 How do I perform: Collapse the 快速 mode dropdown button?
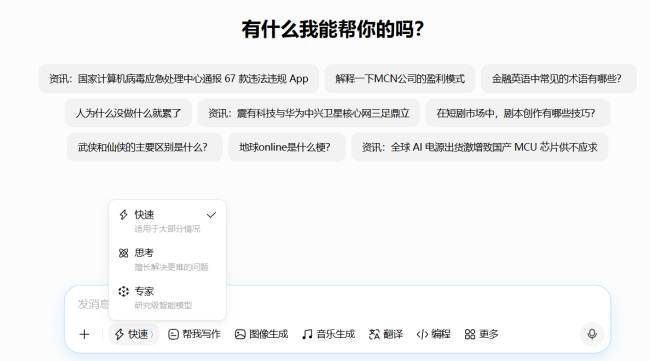point(133,334)
